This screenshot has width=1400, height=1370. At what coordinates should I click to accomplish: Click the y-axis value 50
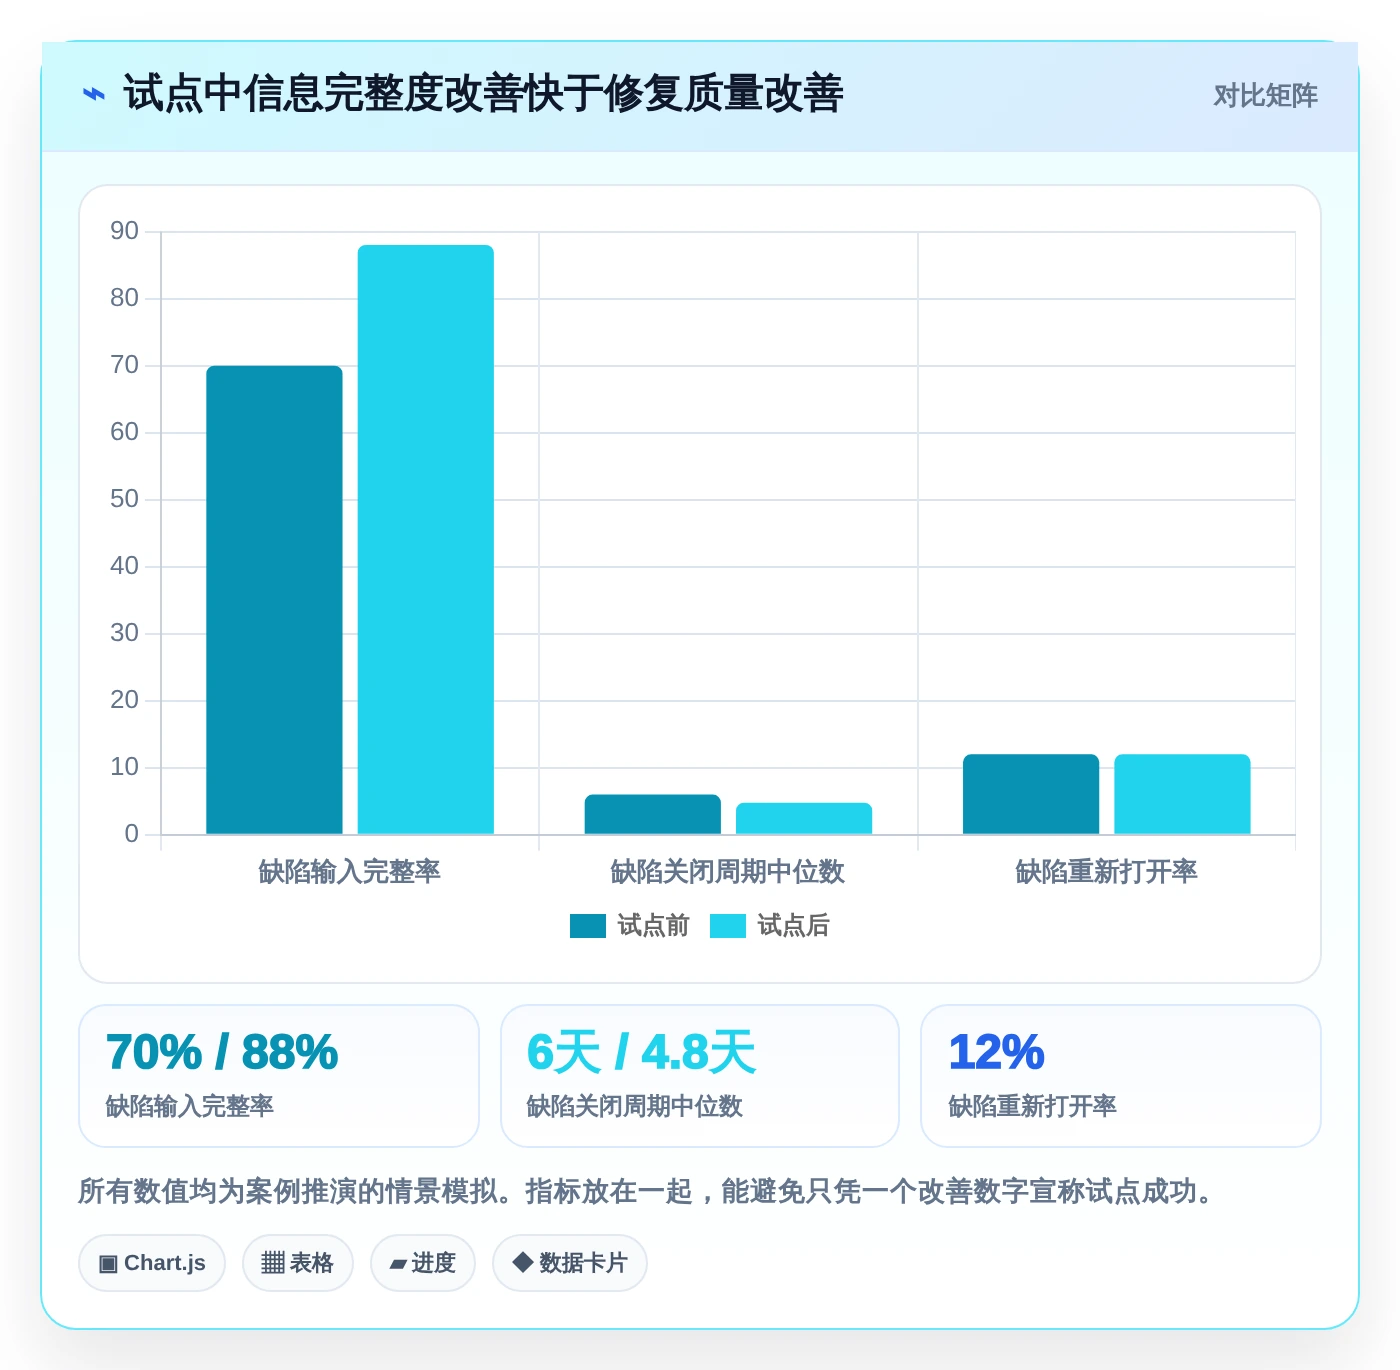click(x=124, y=499)
